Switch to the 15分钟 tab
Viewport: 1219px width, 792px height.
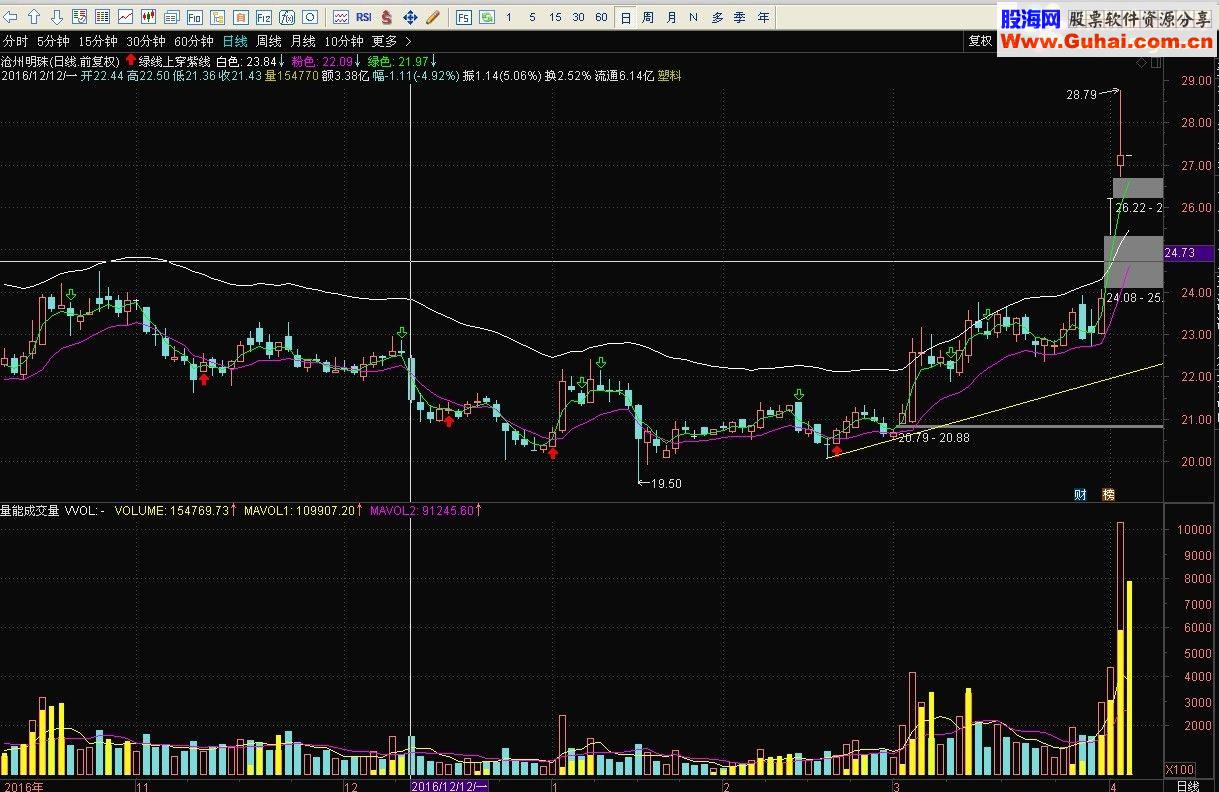click(97, 41)
